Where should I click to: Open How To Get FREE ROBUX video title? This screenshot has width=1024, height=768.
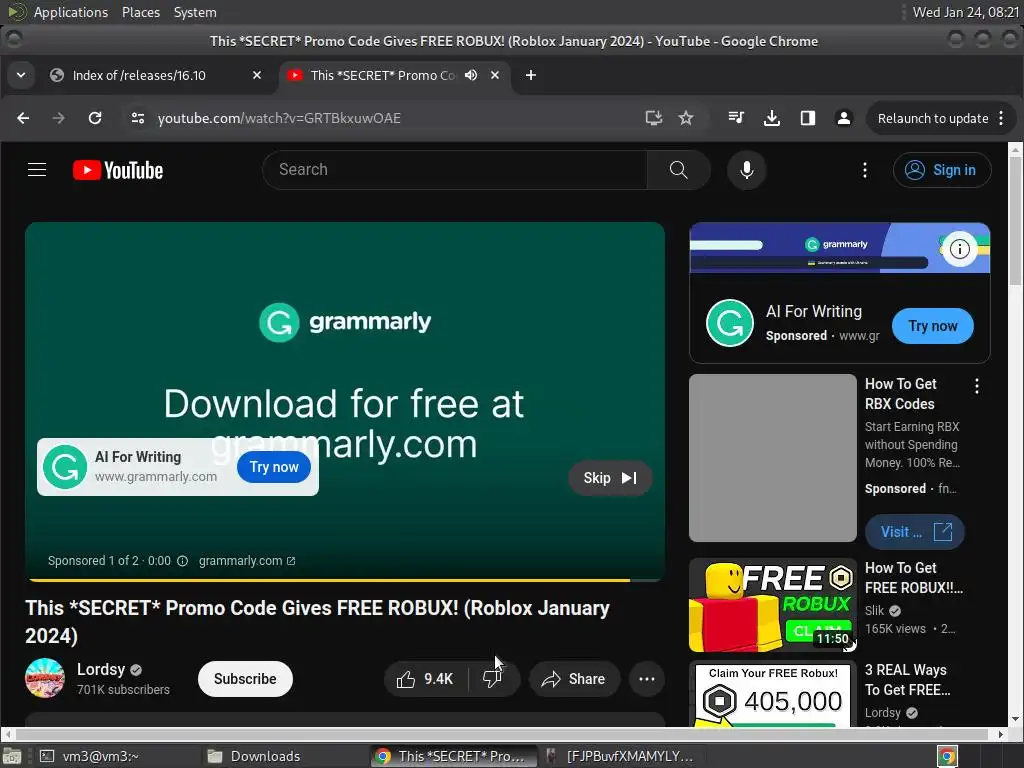click(x=914, y=578)
